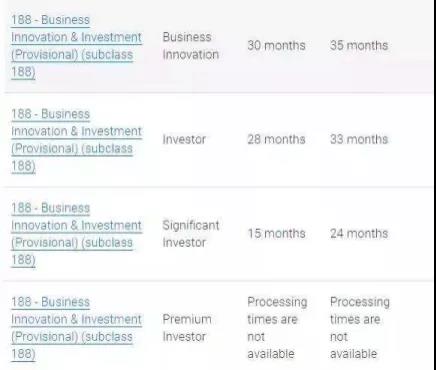Select the 'Premium Investor' stream cell
Screen dimensions: 436x370
(x=187, y=328)
